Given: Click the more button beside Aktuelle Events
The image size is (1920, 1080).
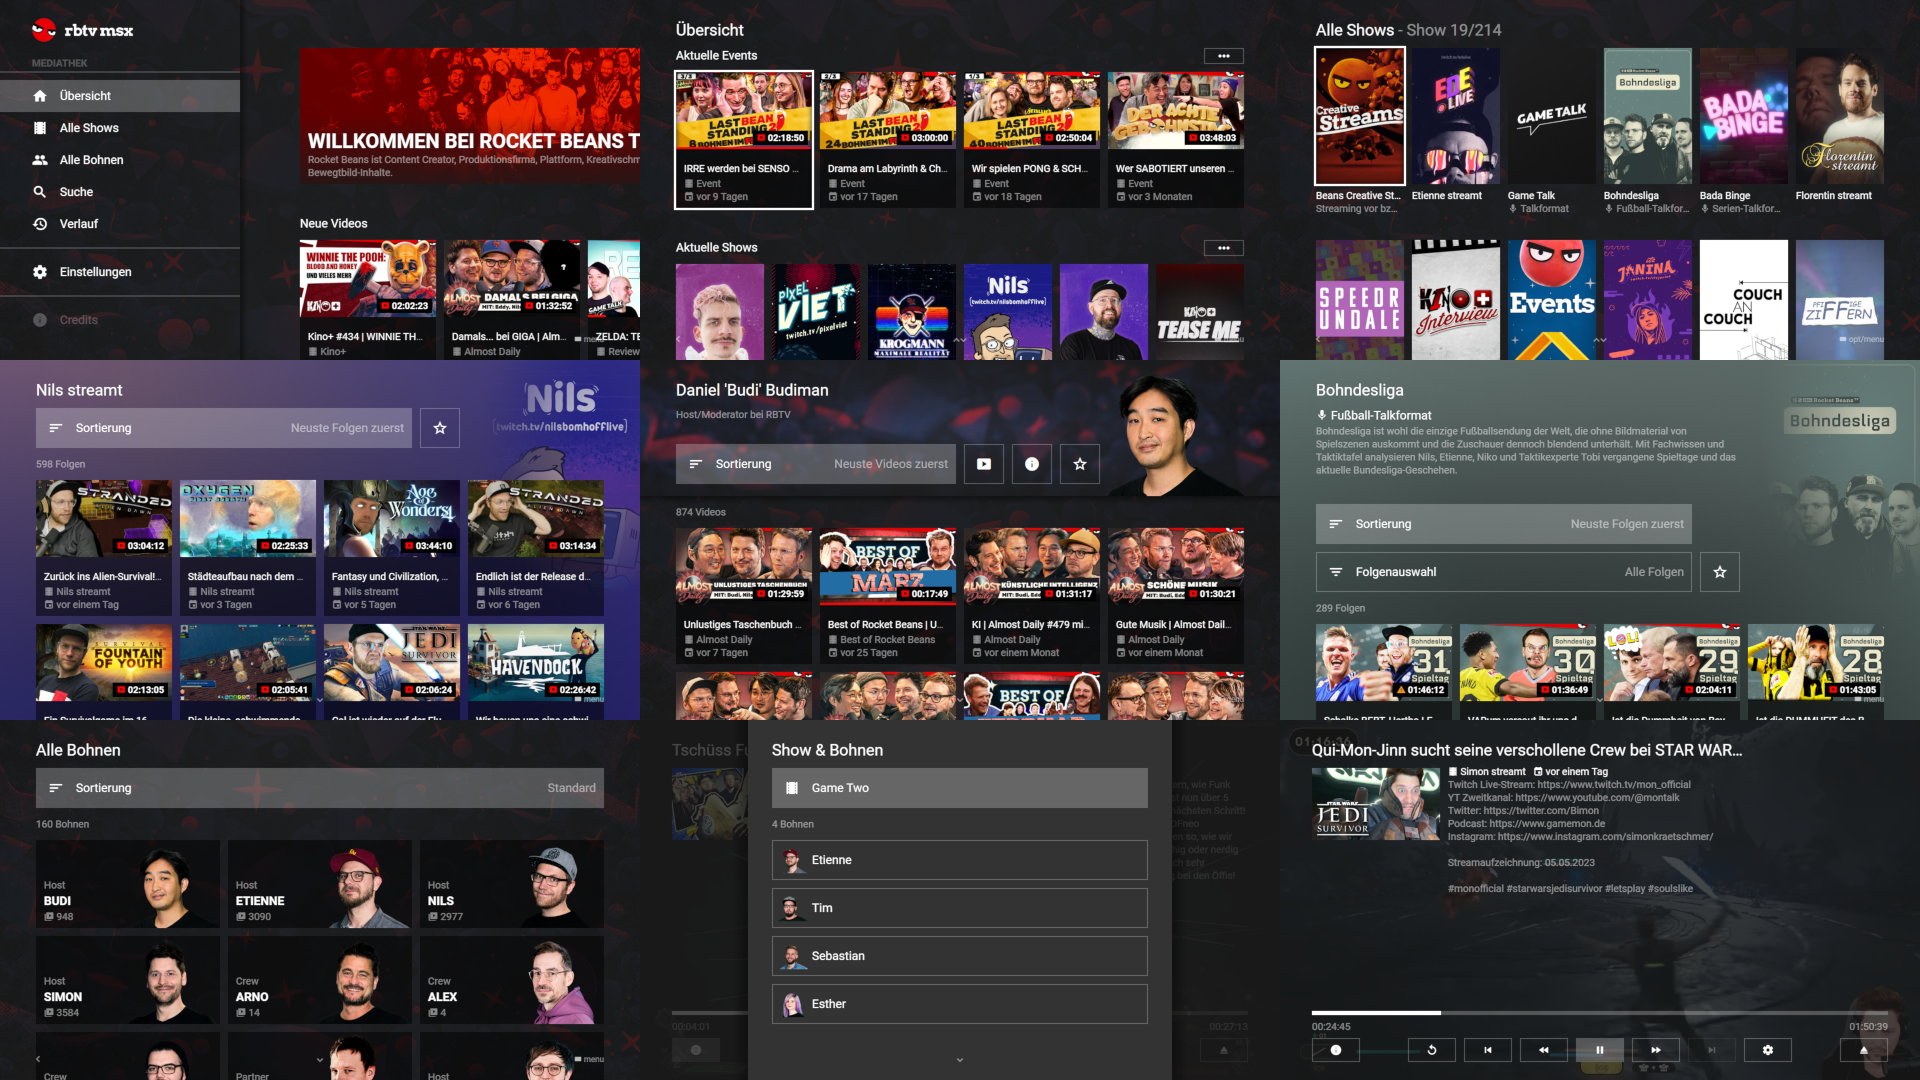Looking at the screenshot, I should 1223,56.
